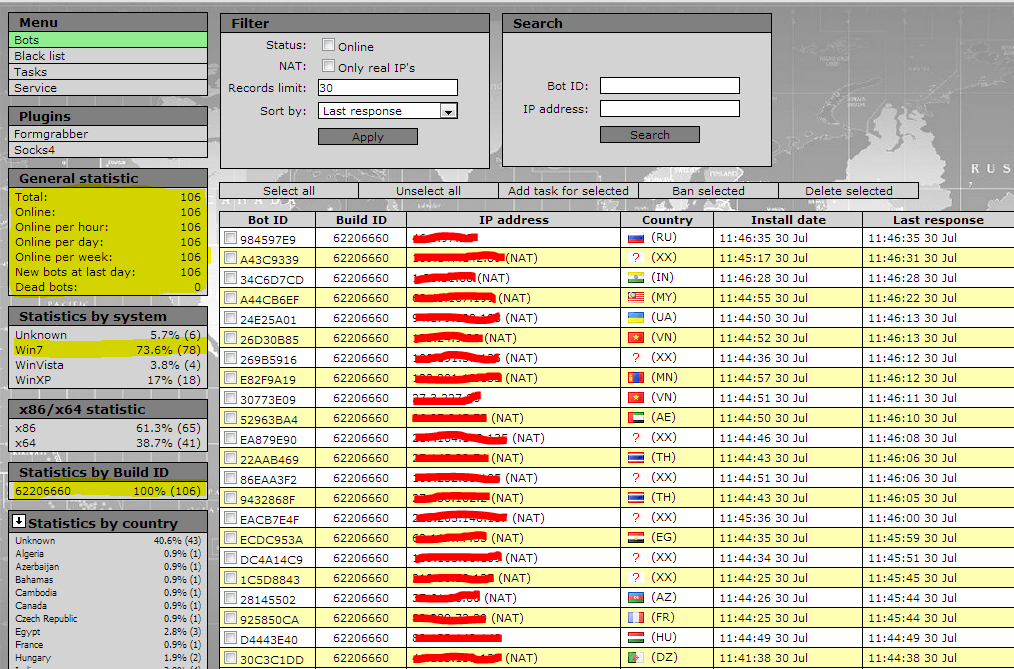
Task: Tick the checkbox for bot D4443E40
Action: click(x=230, y=638)
